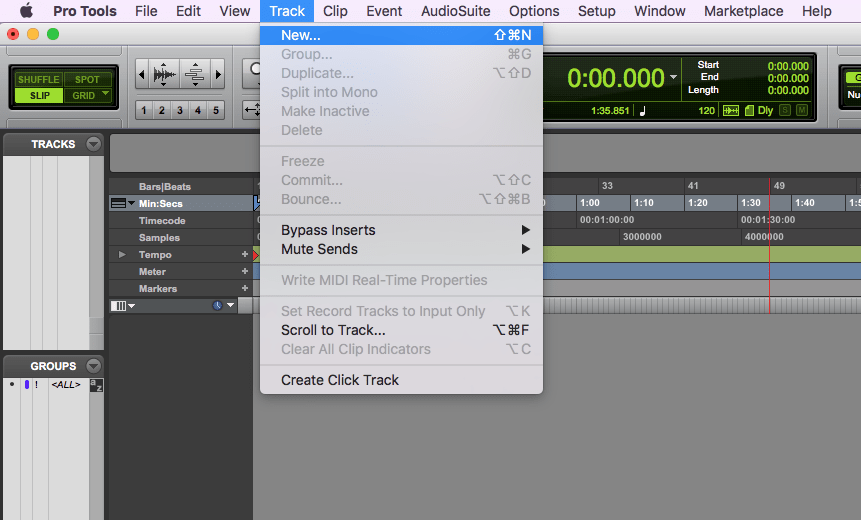Open ruler view selector next to Min:Secs
The width and height of the screenshot is (861, 520).
[x=131, y=203]
